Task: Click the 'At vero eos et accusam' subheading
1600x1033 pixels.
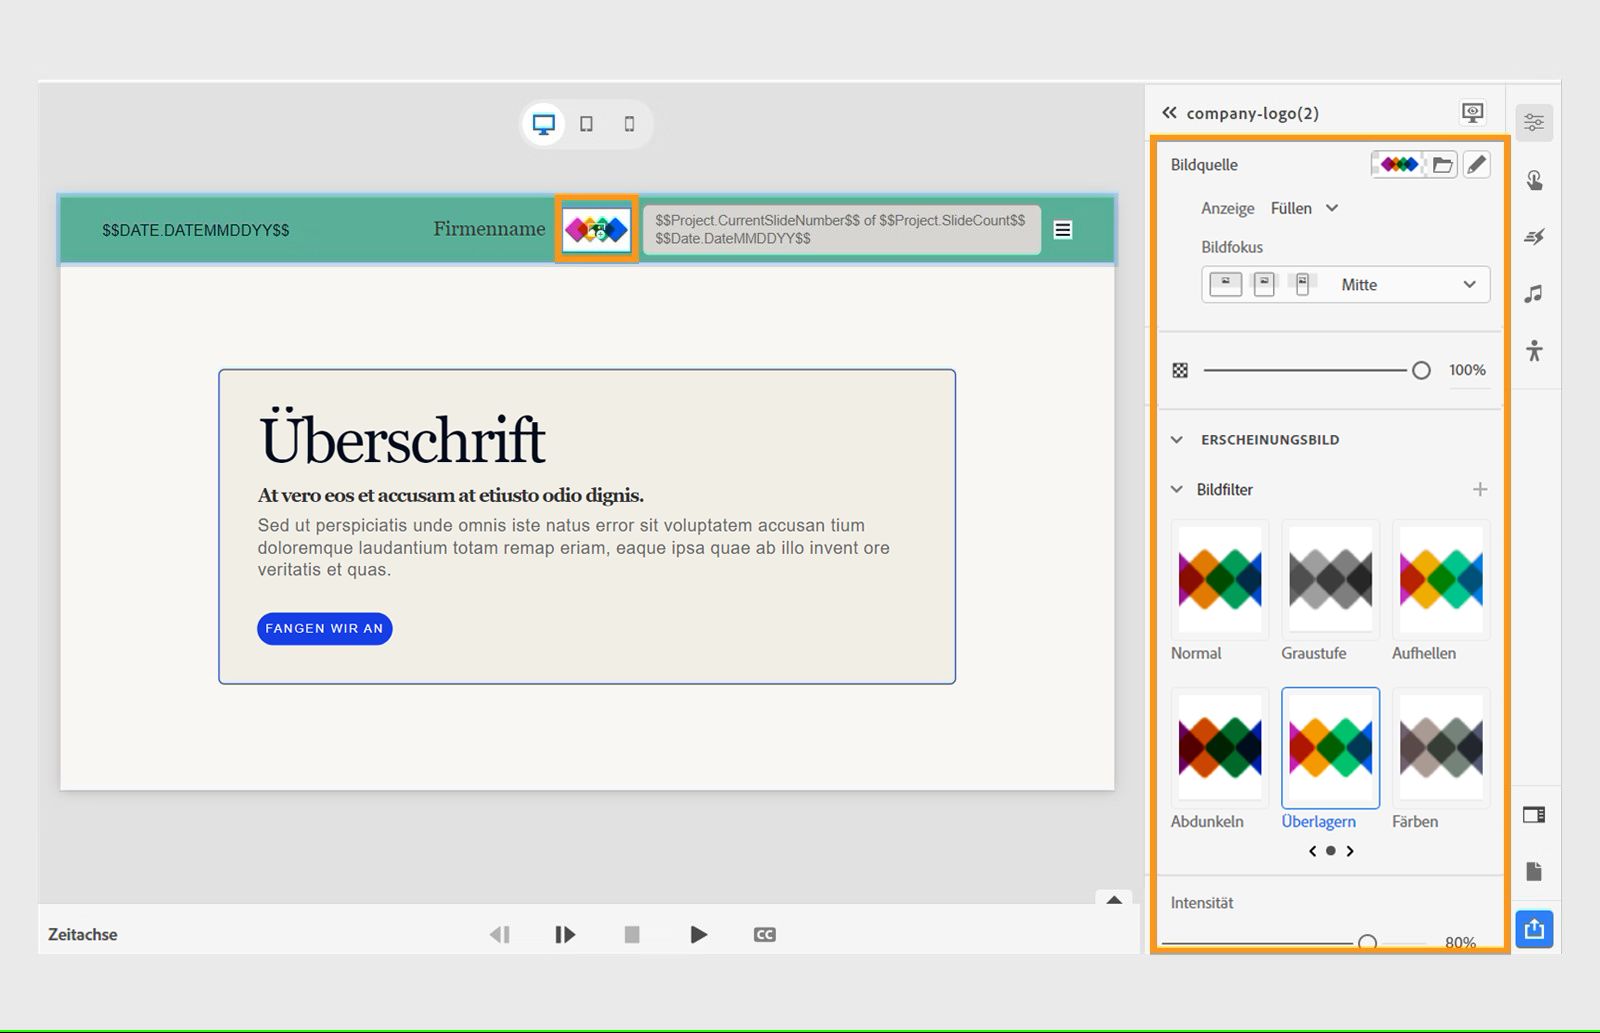Action: point(451,495)
